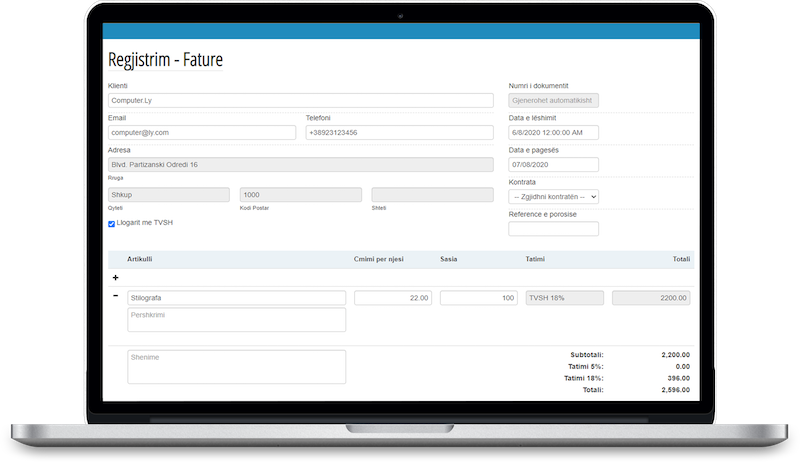Open the Data e lëshimit date field

[553, 132]
